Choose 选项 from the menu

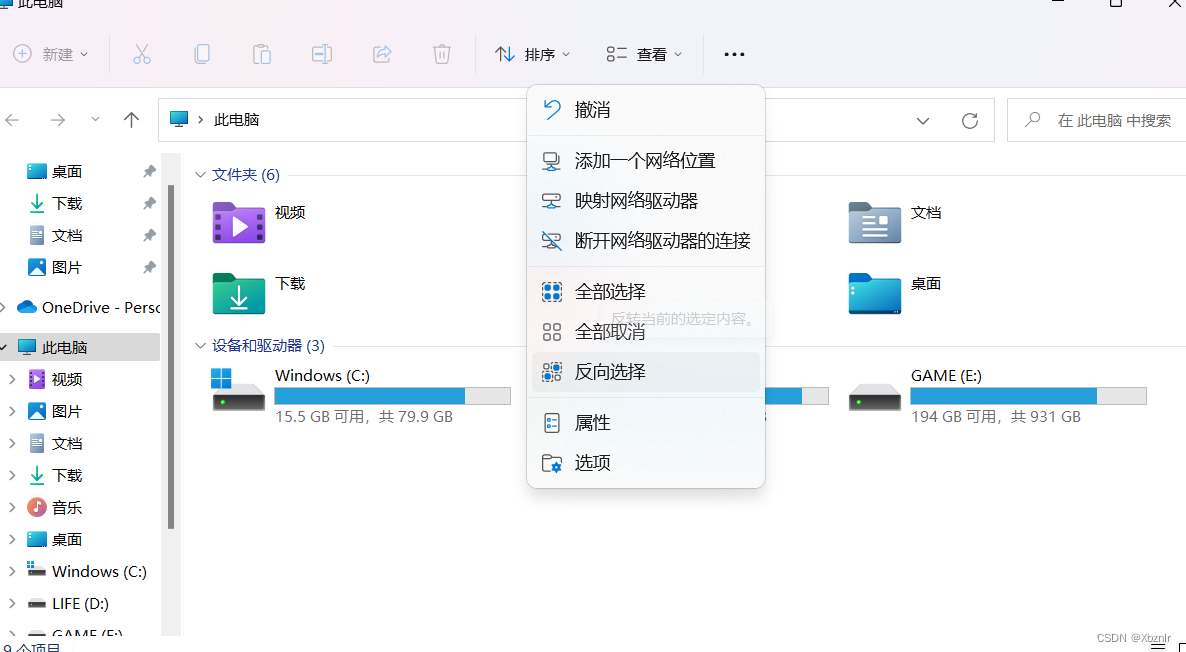tap(646, 462)
